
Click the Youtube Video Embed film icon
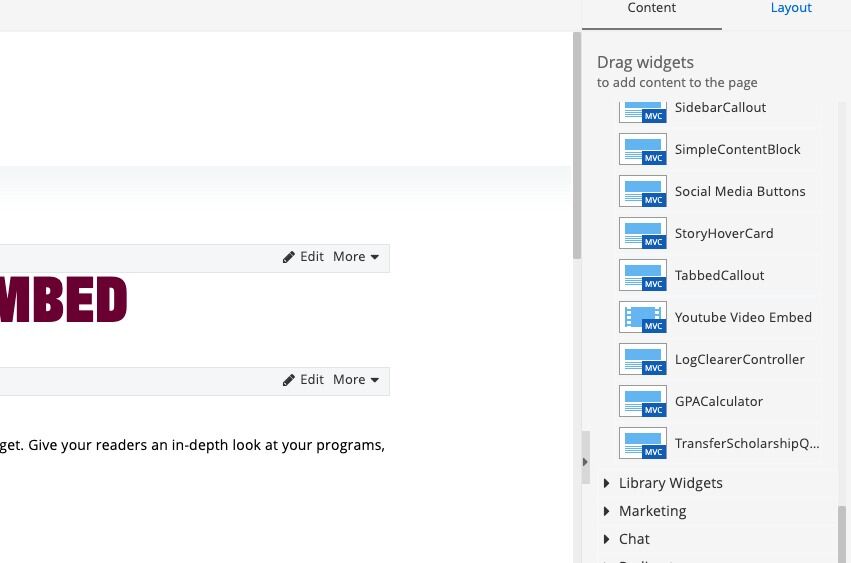[x=643, y=317]
